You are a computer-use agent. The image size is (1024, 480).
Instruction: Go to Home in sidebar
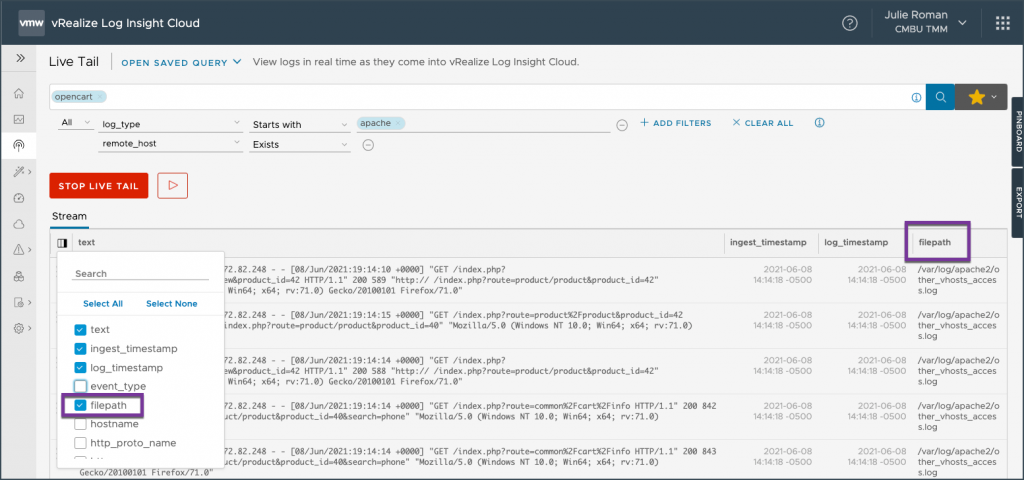coord(19,93)
